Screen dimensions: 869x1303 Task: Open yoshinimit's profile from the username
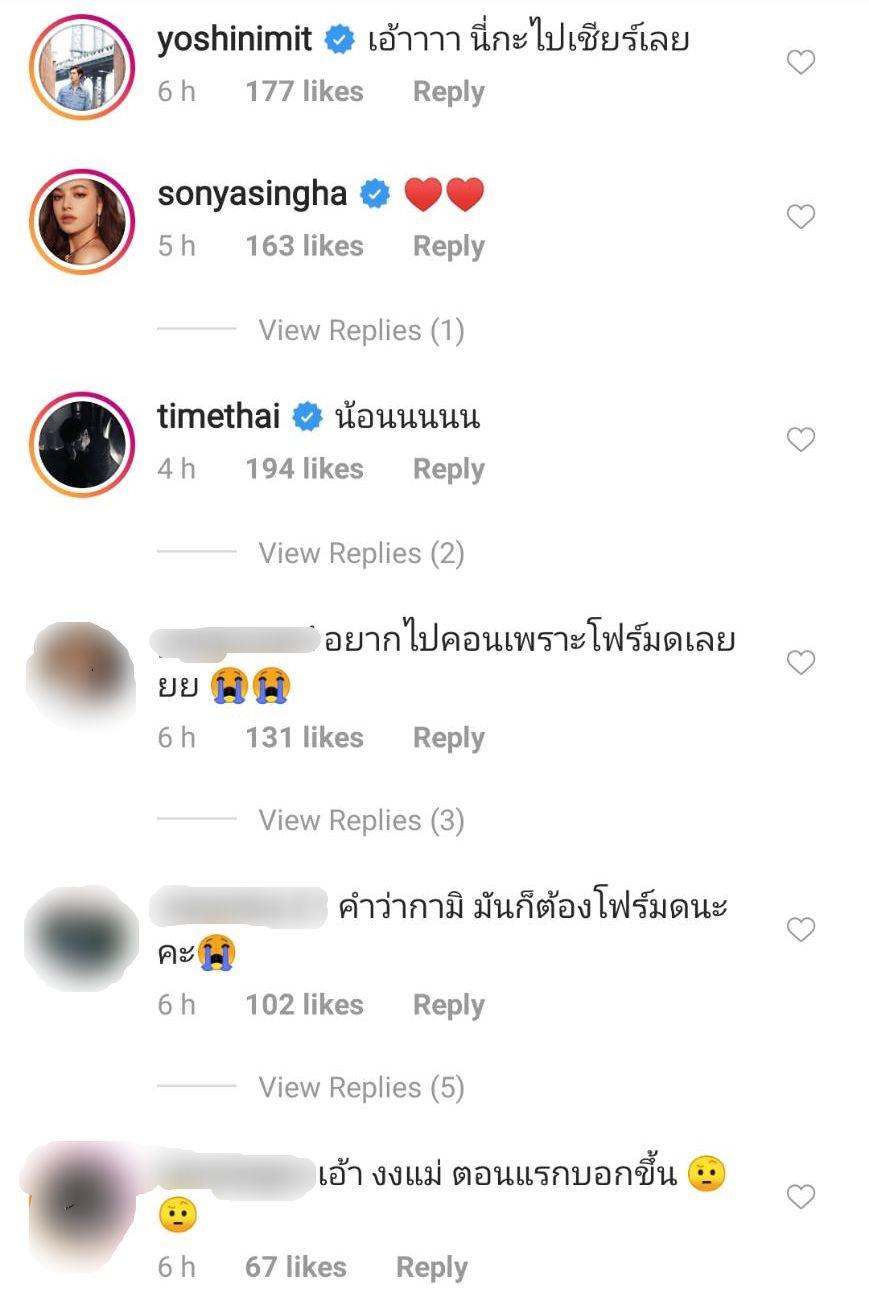[235, 40]
